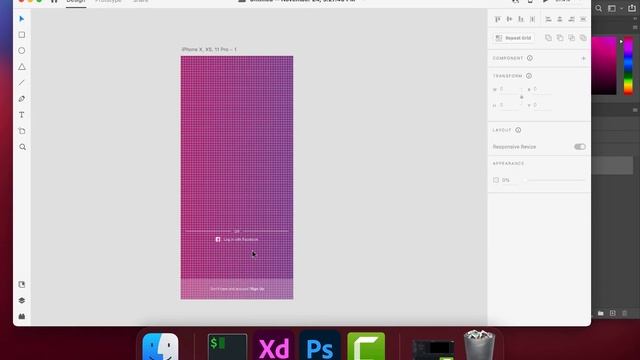Click the 0% opacity value field
Screen dimensions: 640x360
[x=506, y=180]
